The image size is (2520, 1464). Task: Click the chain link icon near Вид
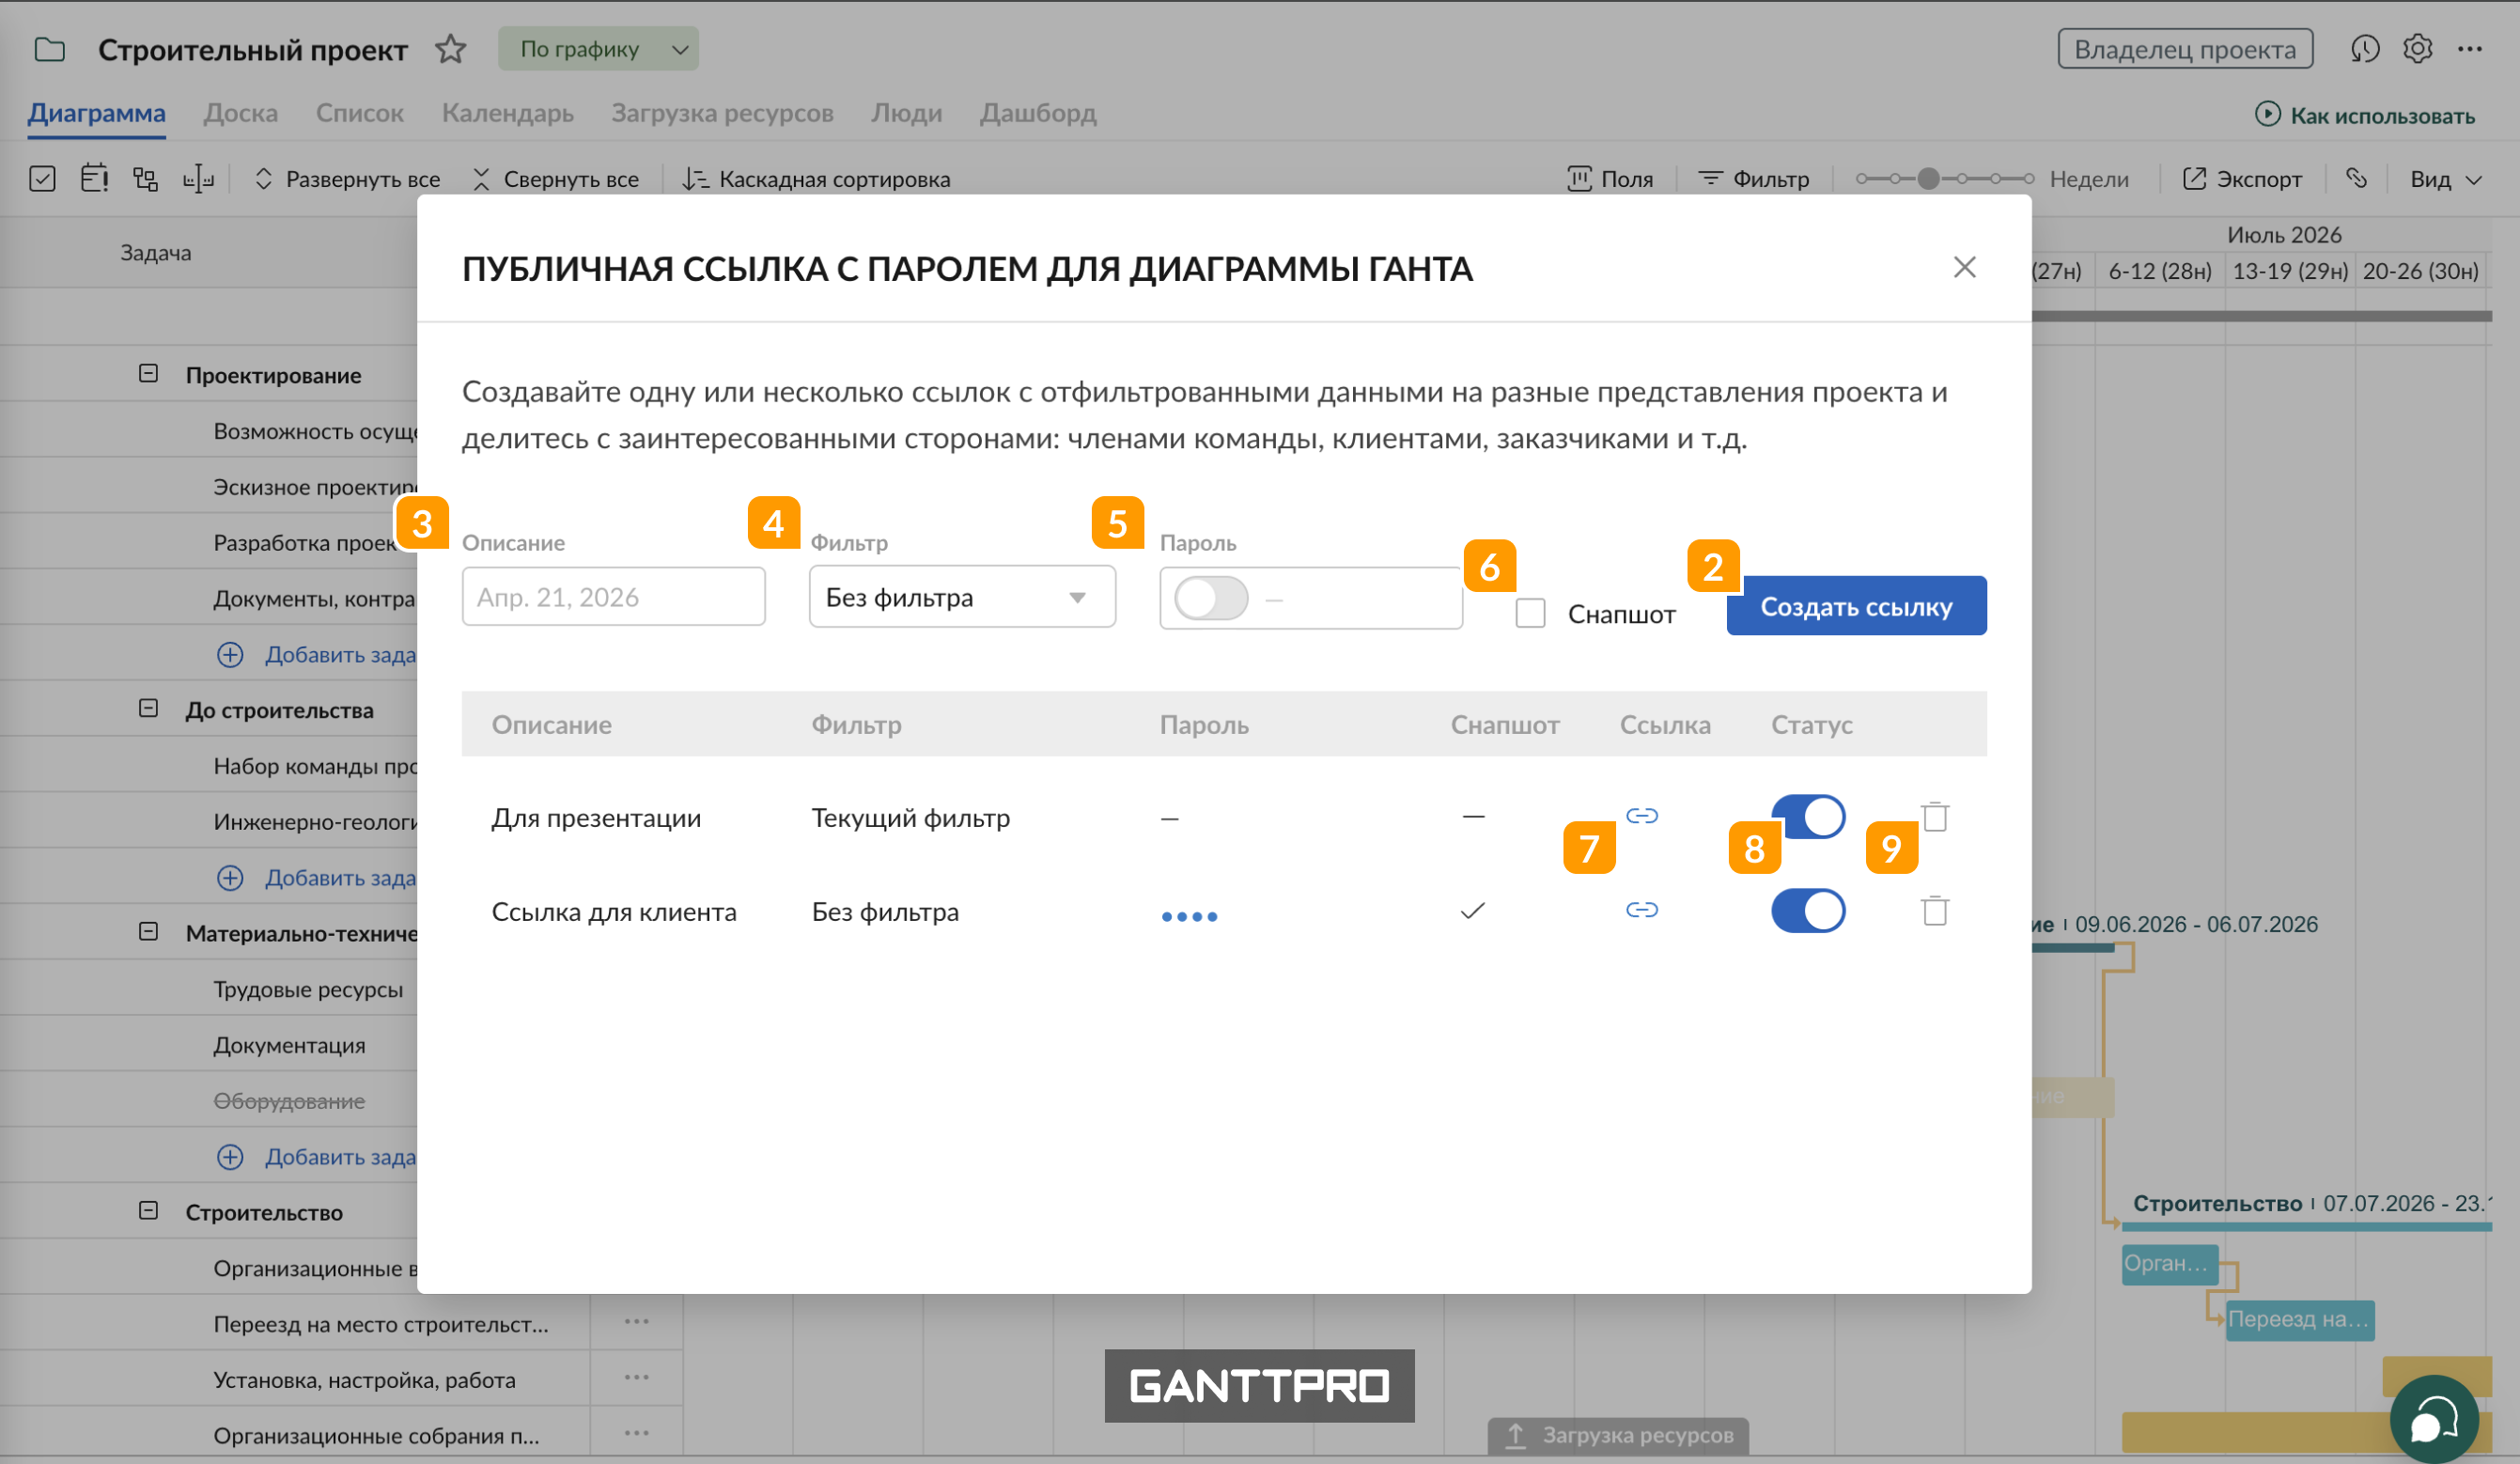click(x=2357, y=178)
